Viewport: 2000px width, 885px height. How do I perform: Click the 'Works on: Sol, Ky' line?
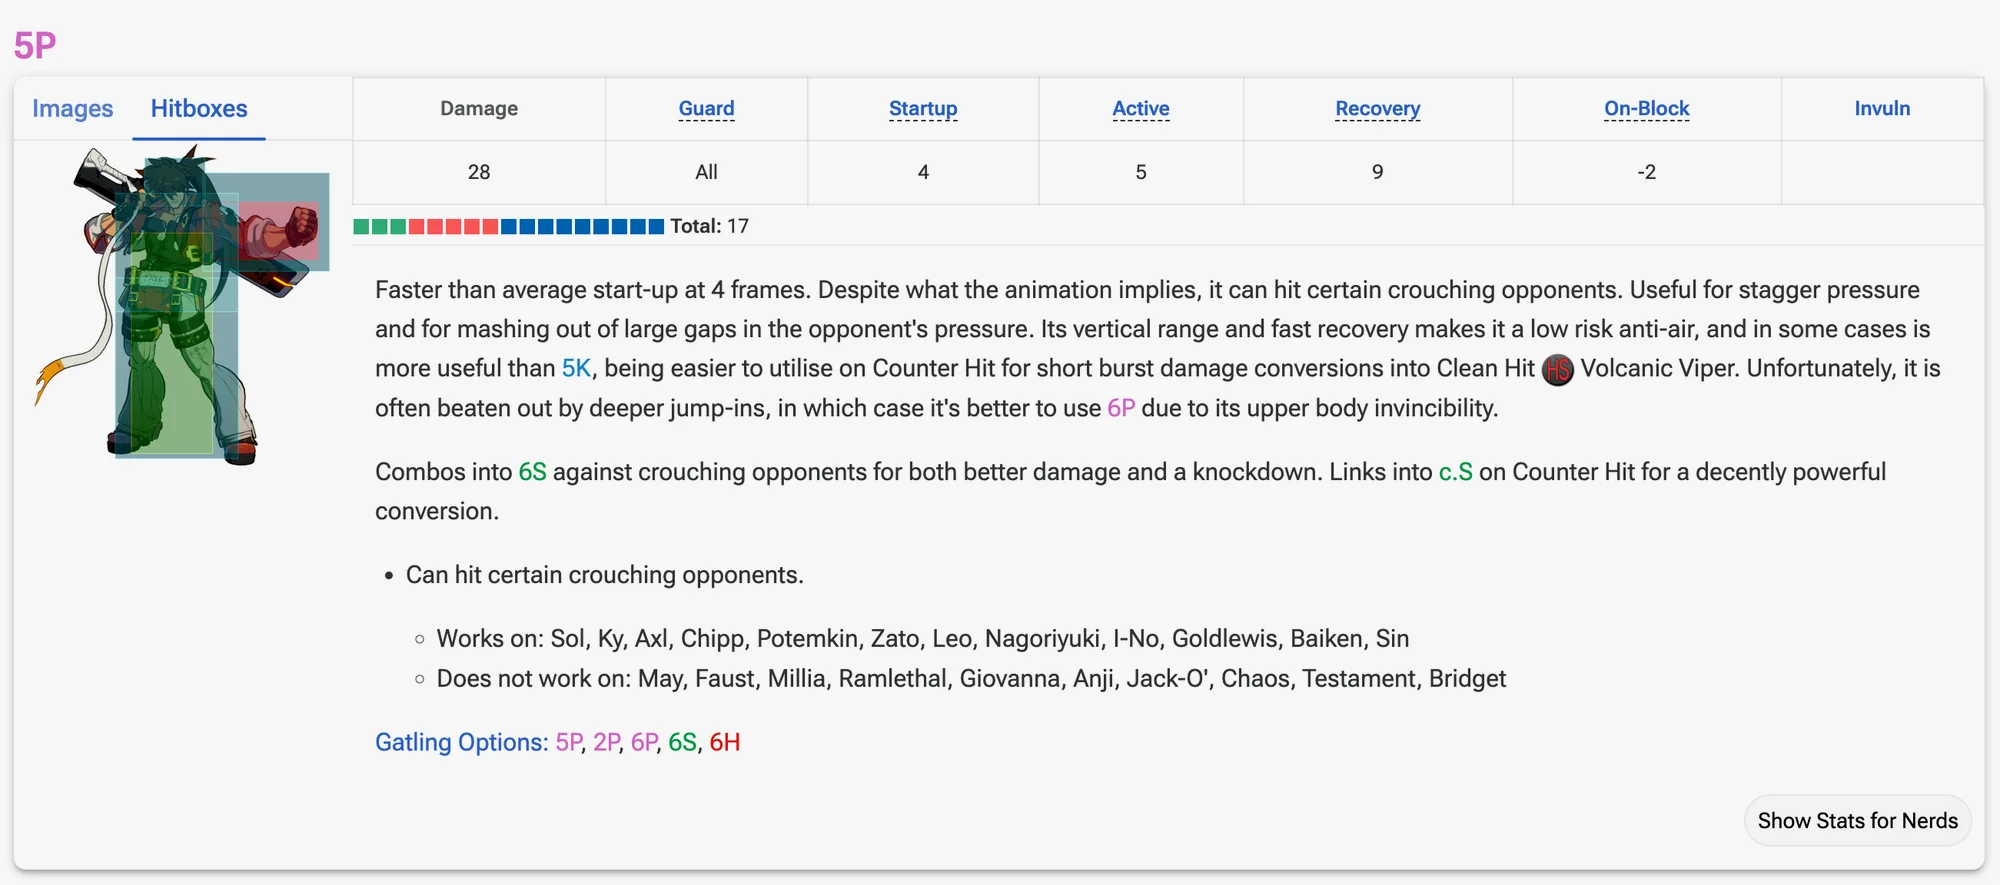tap(923, 638)
